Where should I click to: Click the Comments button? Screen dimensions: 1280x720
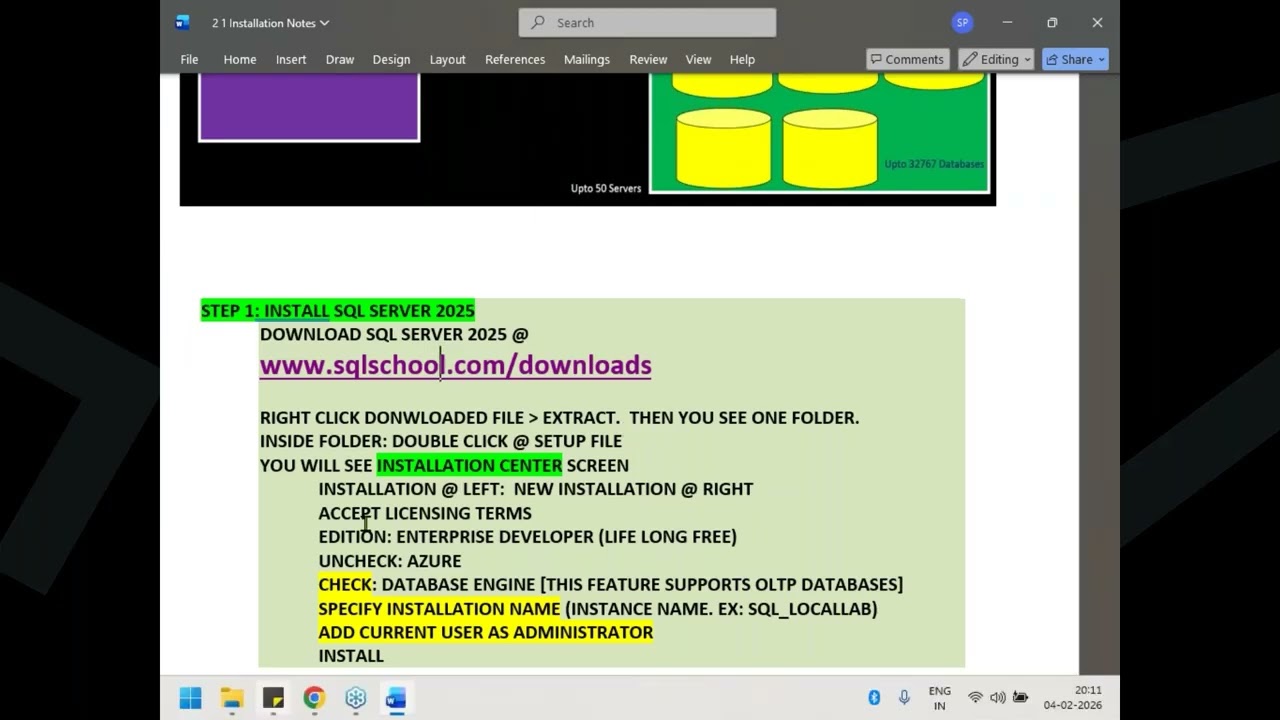click(908, 59)
